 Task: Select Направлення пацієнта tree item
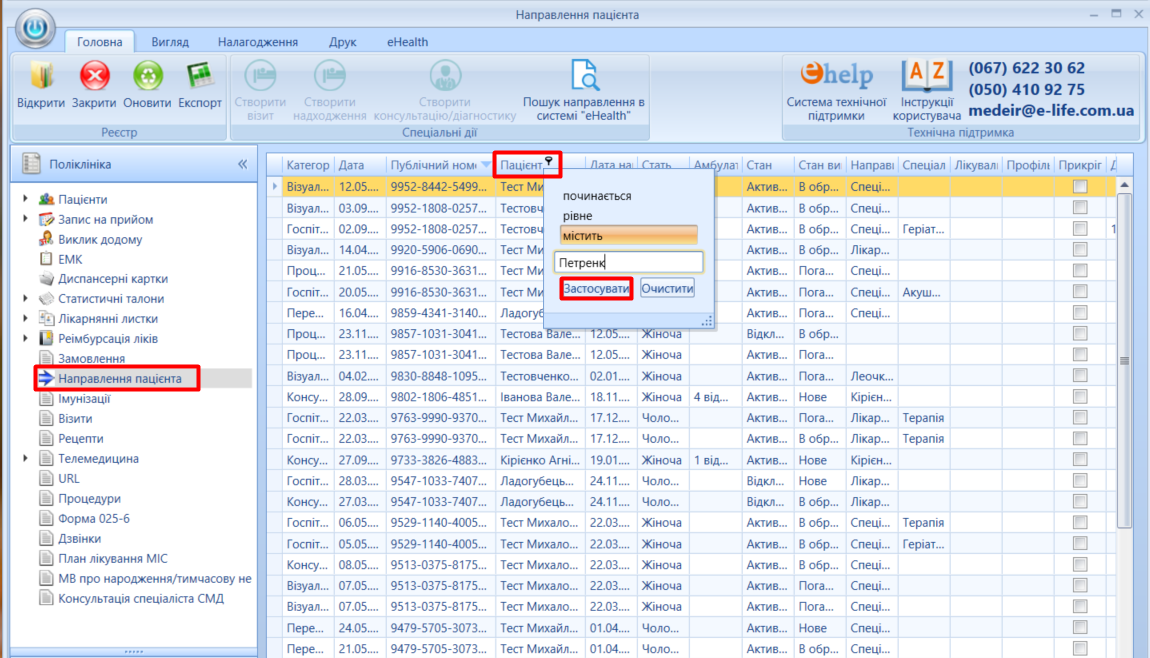120,379
